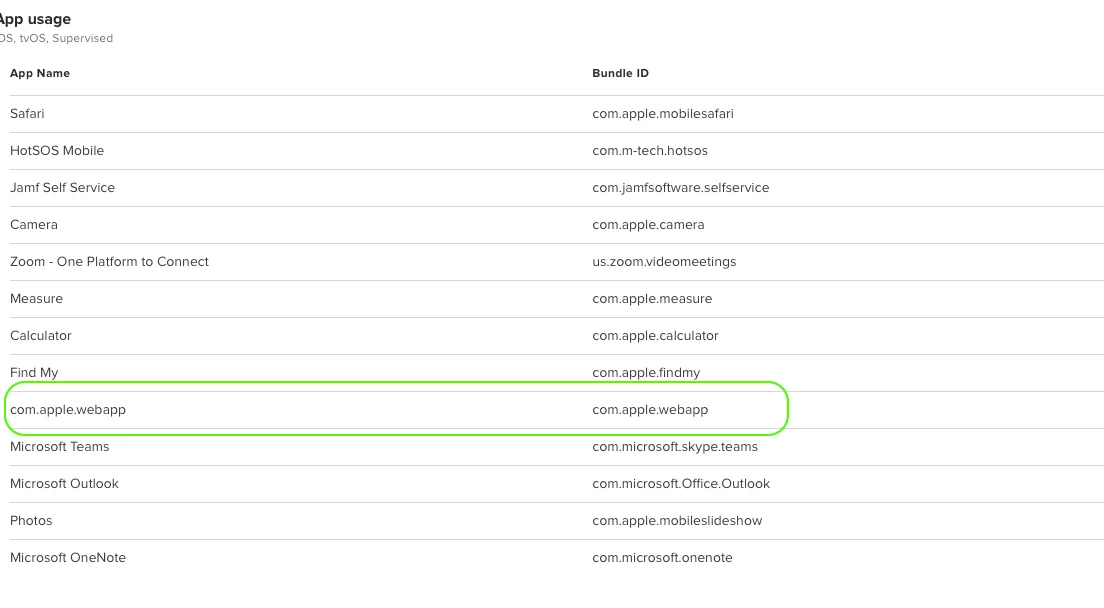Select Zoom - One Platform to Connect
1104x608 pixels.
[x=109, y=262]
